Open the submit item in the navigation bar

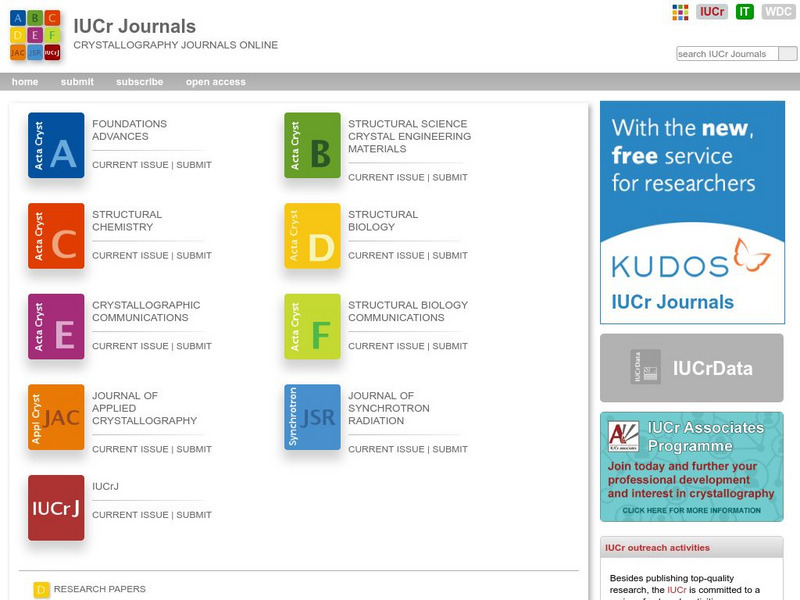(80, 81)
